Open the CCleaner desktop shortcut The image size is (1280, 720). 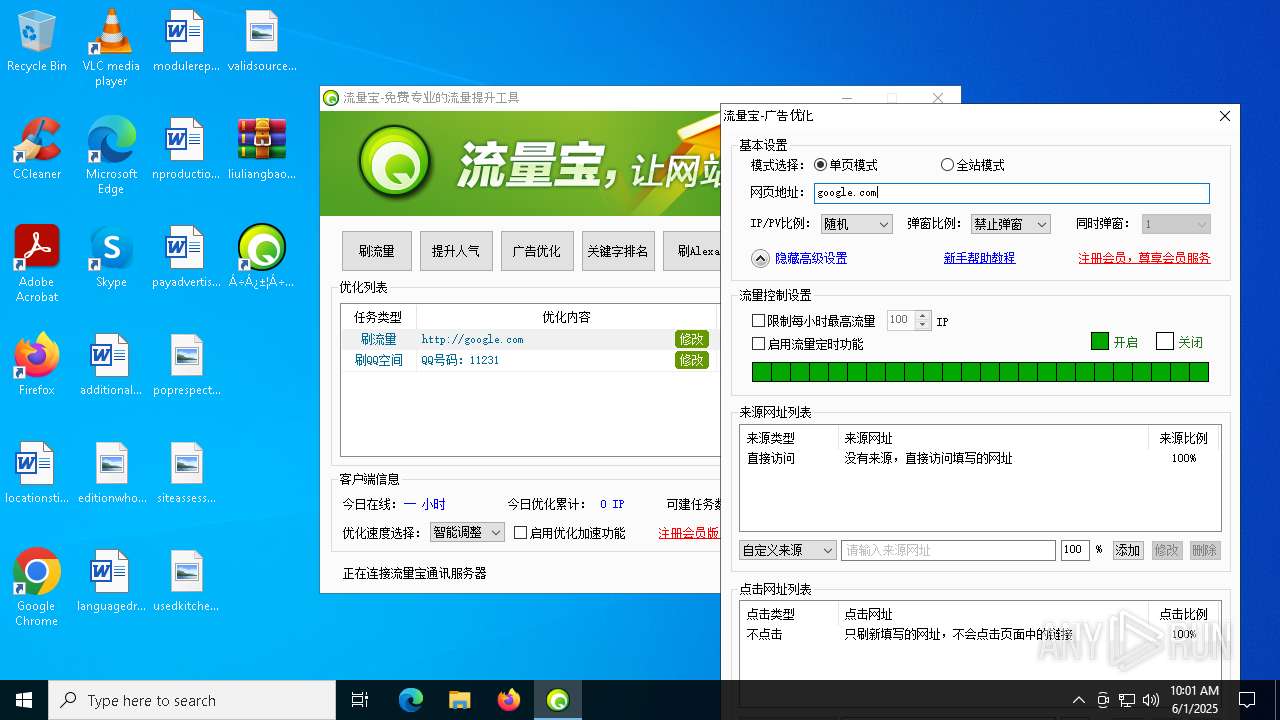[36, 149]
